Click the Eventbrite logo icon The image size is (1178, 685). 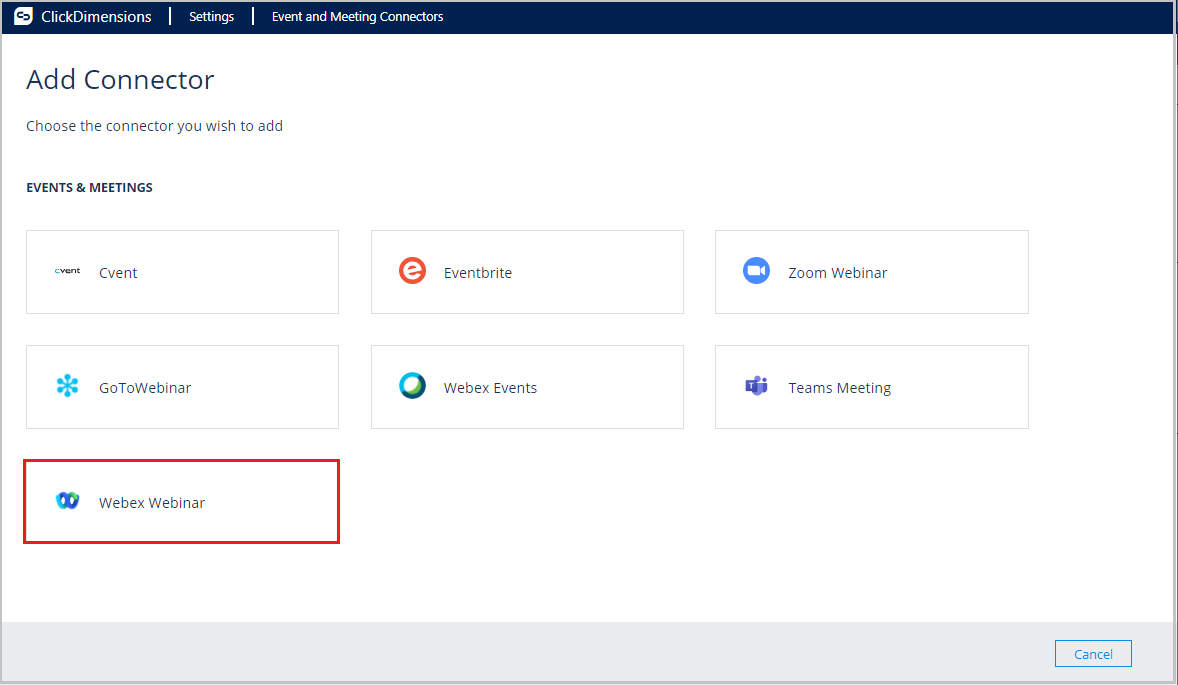[412, 270]
